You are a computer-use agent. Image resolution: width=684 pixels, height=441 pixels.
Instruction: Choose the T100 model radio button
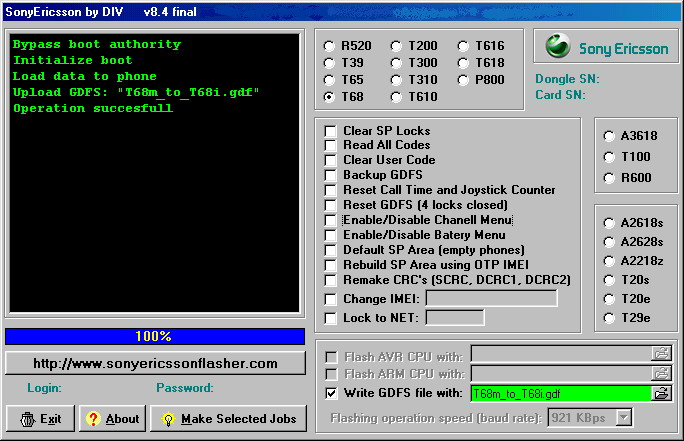tap(609, 157)
